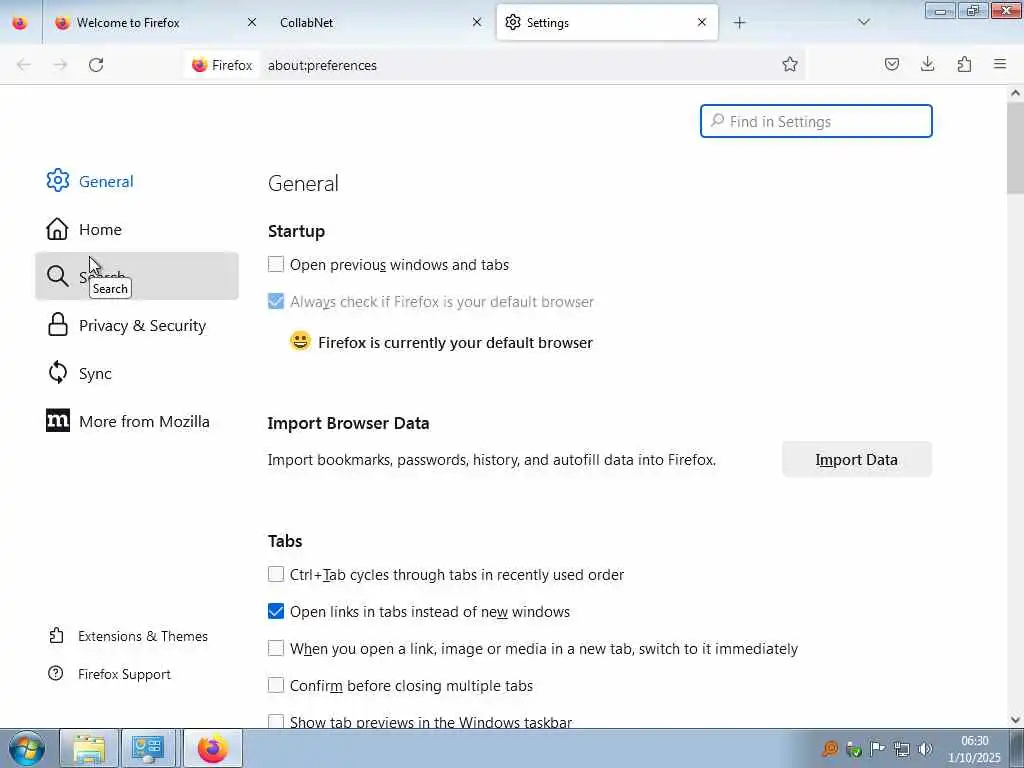Click the Action Center flag tray icon
This screenshot has height=768, width=1024.
click(x=878, y=749)
